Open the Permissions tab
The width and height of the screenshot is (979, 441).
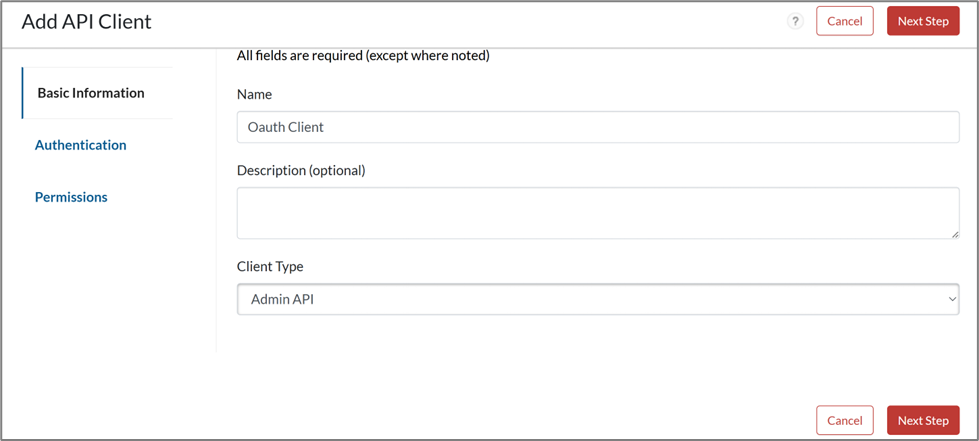point(71,197)
